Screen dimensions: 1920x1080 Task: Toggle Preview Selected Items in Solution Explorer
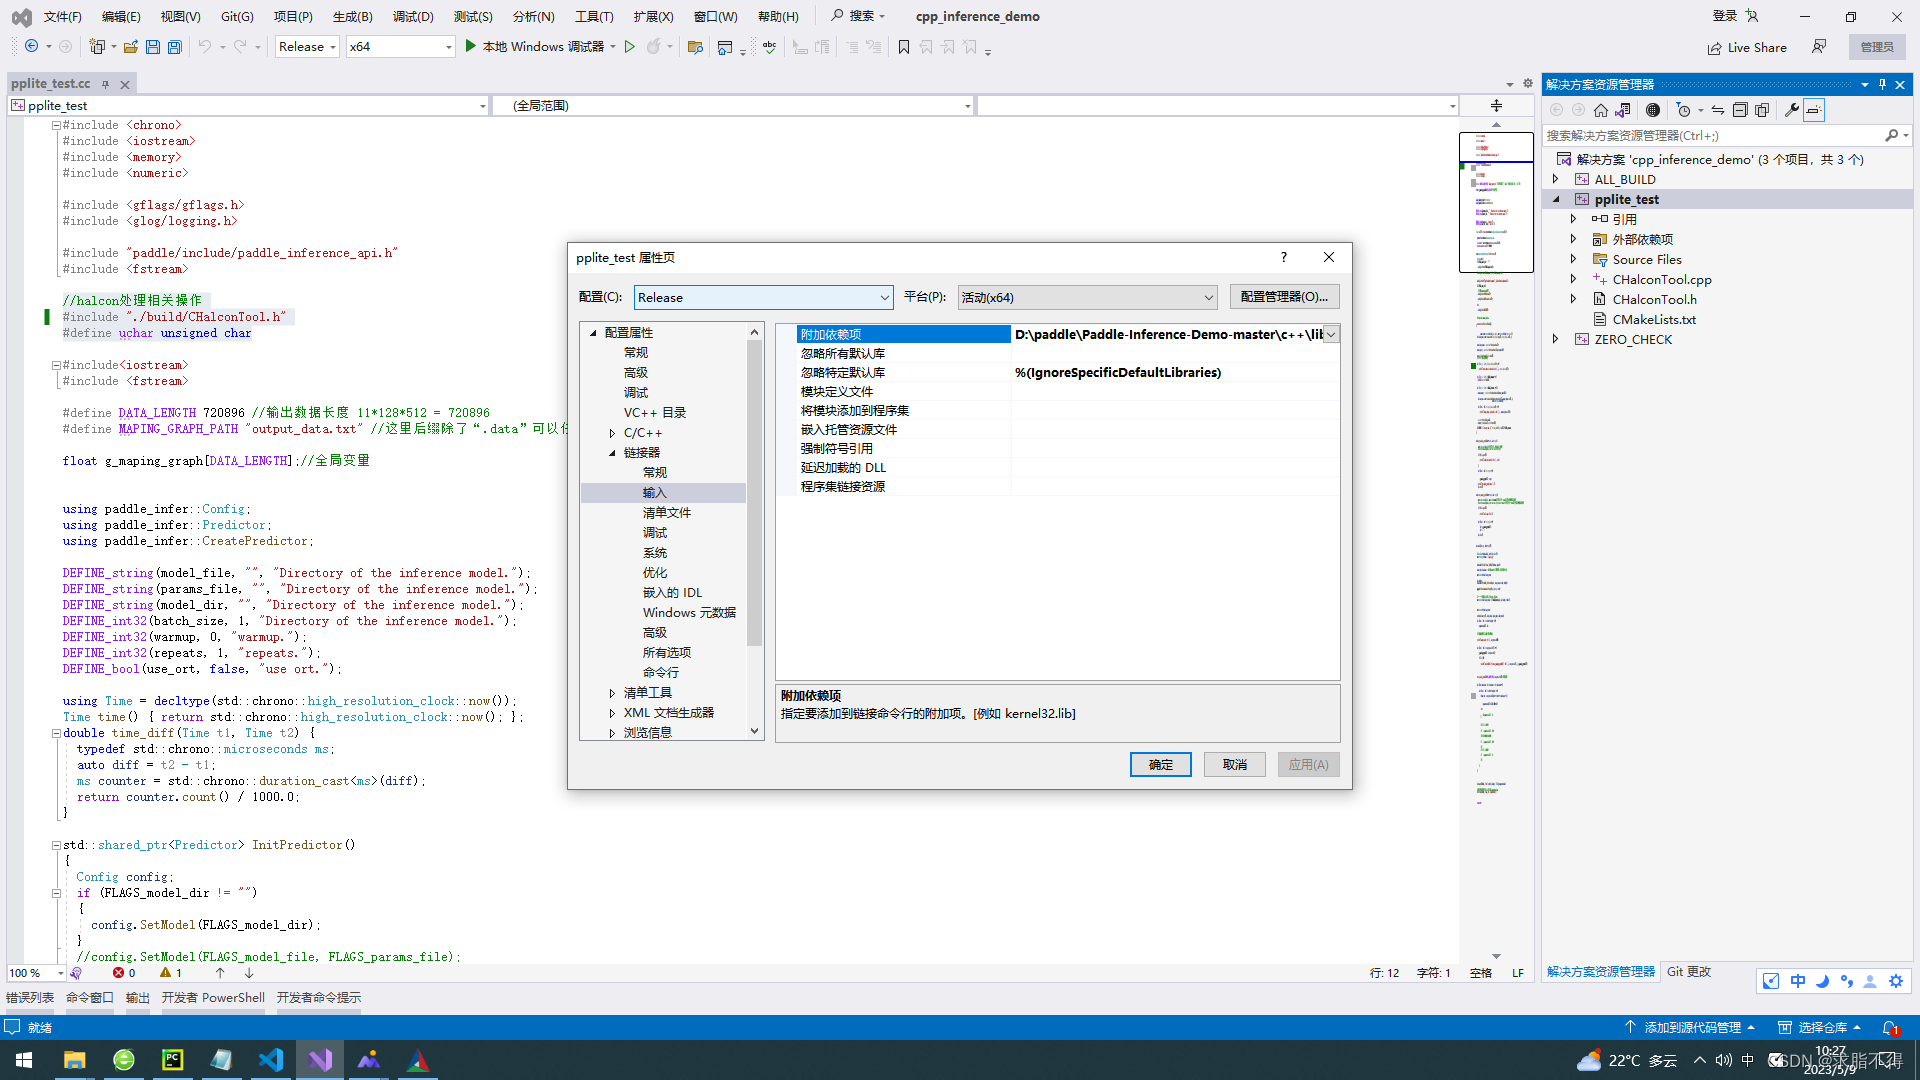tap(1814, 110)
